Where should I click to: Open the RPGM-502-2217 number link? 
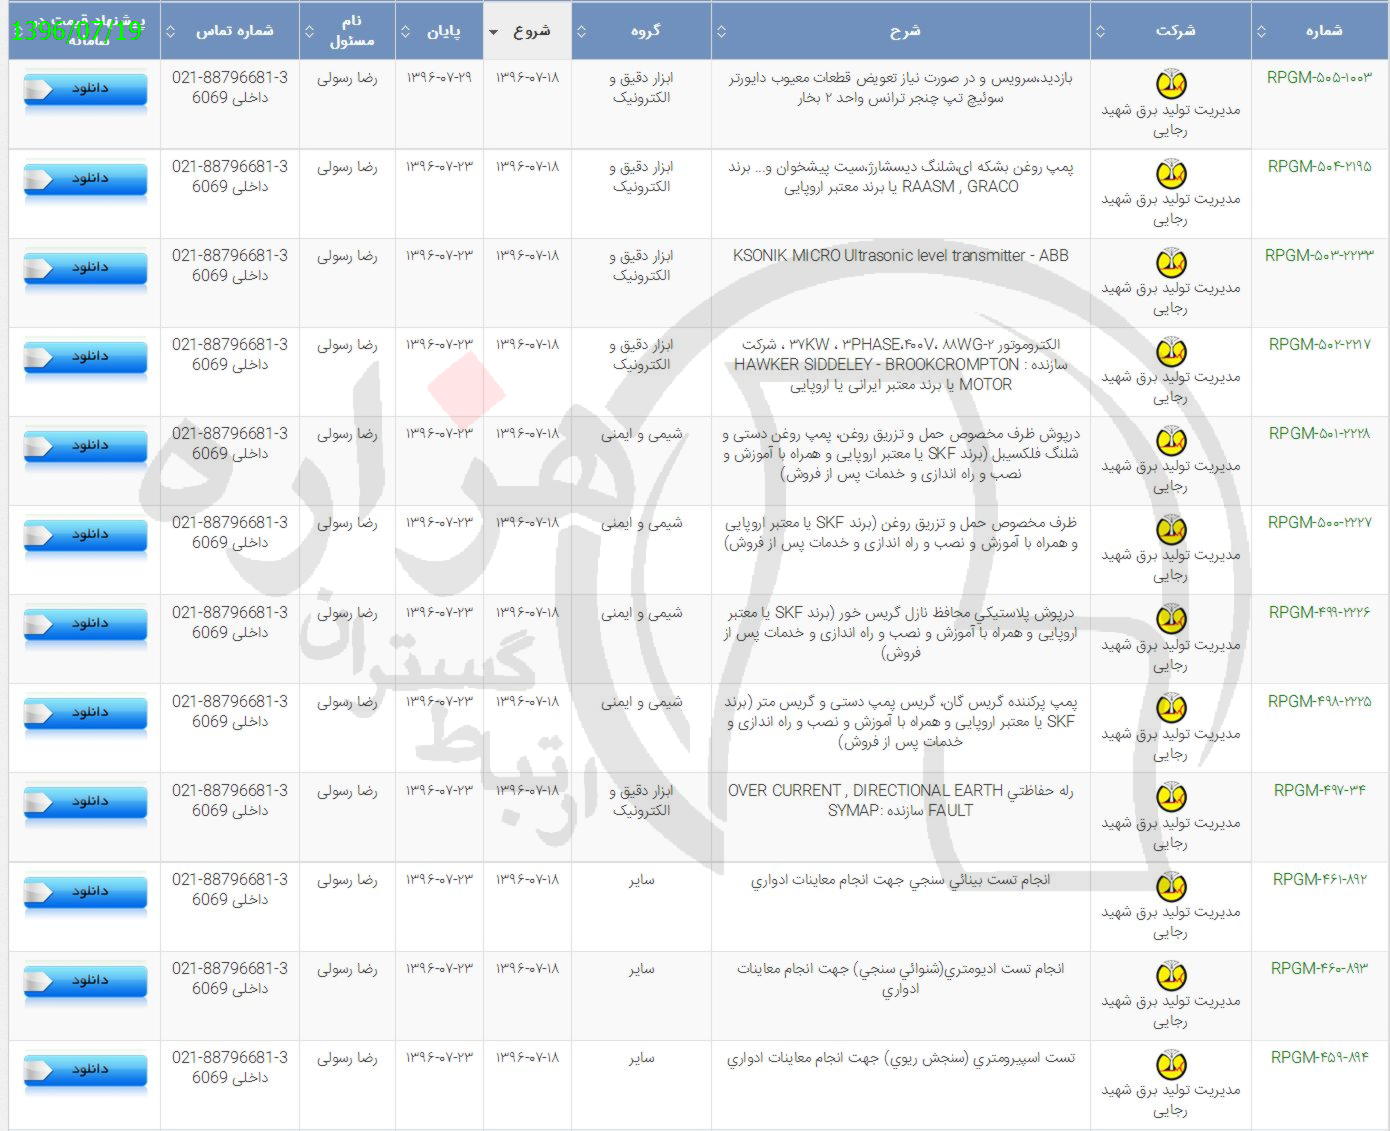click(x=1319, y=344)
